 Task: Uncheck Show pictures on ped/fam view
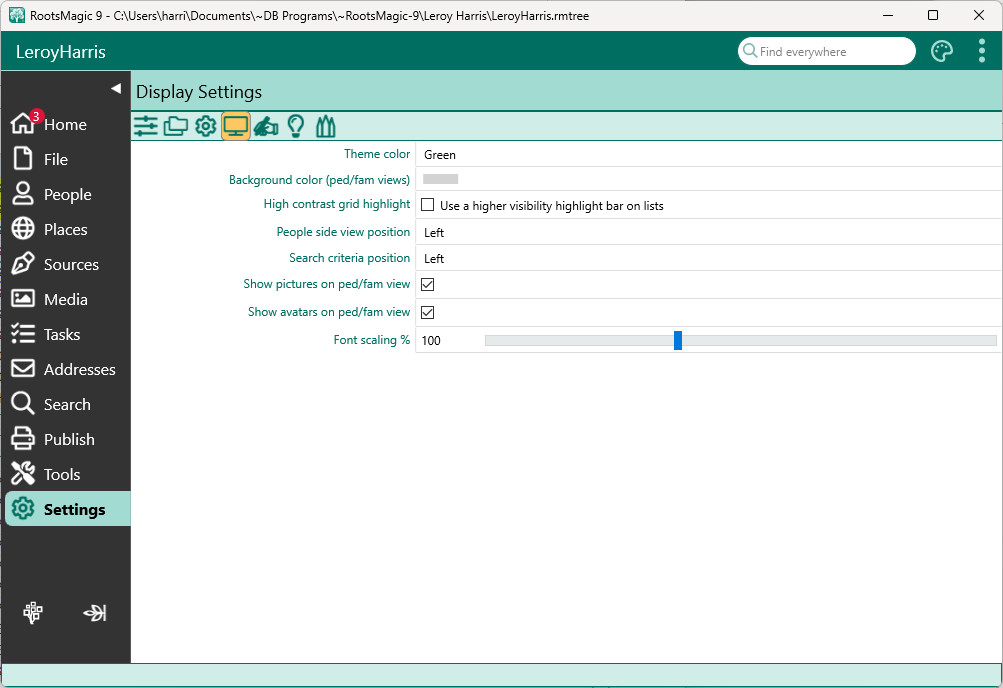click(428, 285)
